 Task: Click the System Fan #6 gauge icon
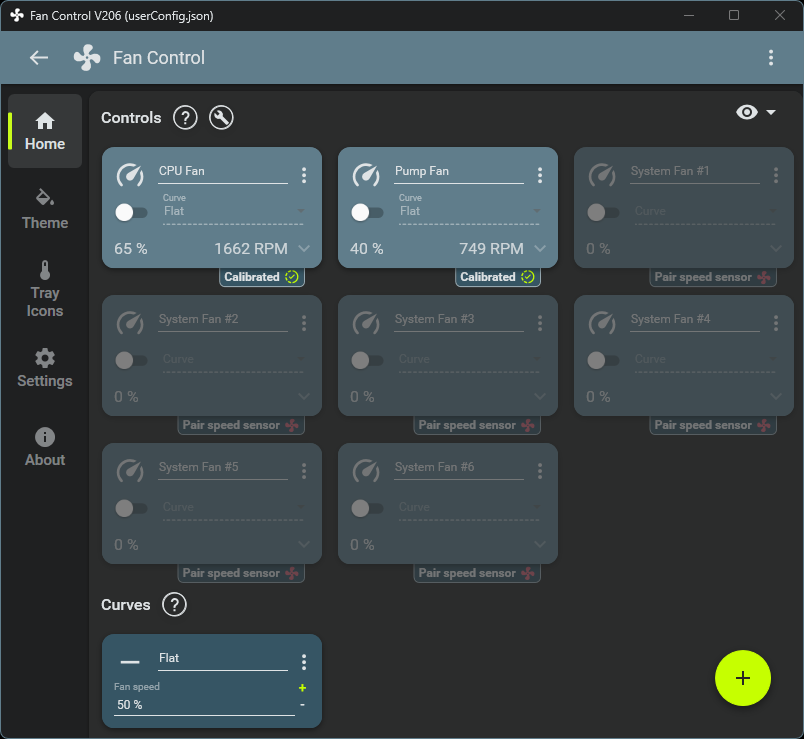point(366,471)
